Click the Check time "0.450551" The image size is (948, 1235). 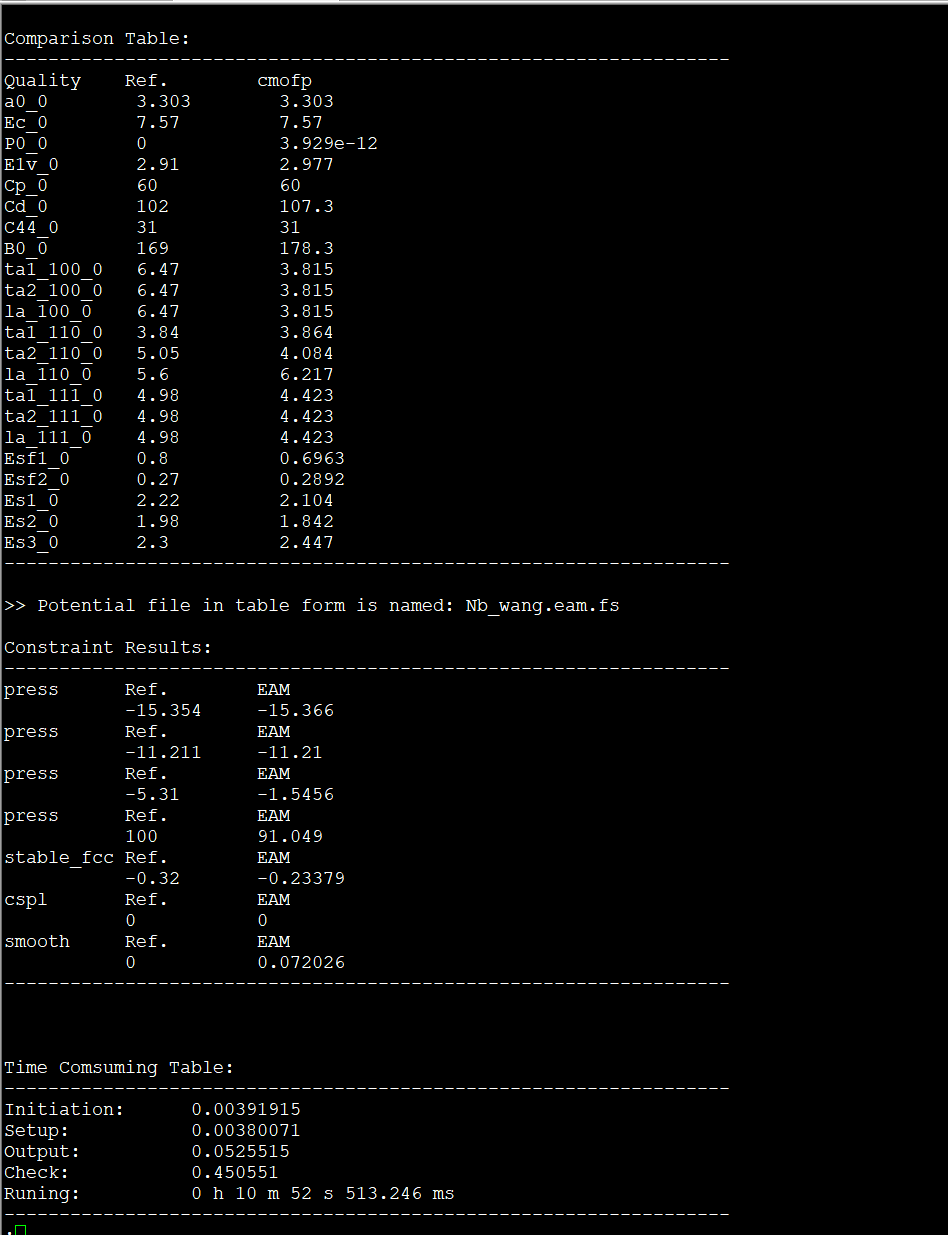point(235,1173)
